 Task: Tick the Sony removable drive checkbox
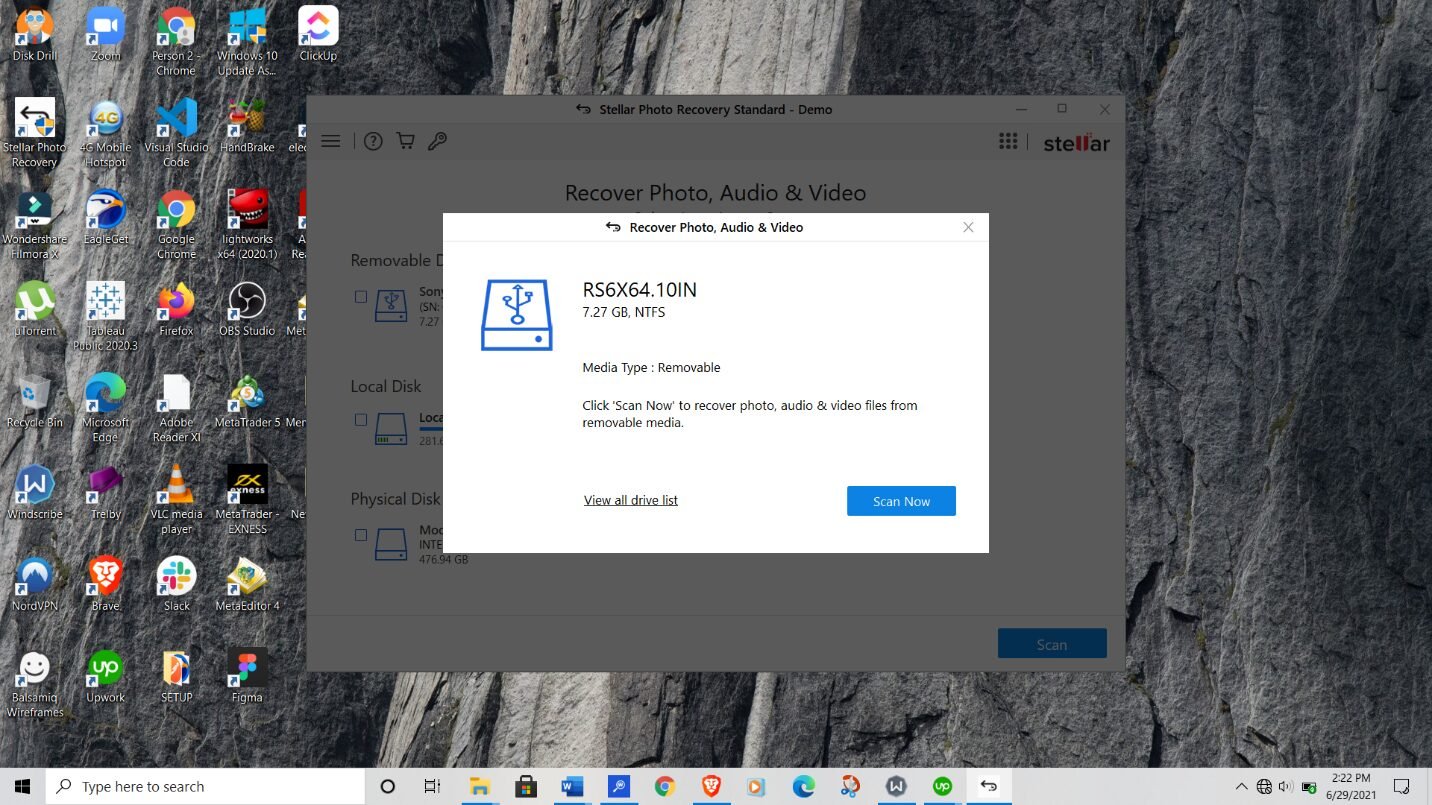click(361, 297)
